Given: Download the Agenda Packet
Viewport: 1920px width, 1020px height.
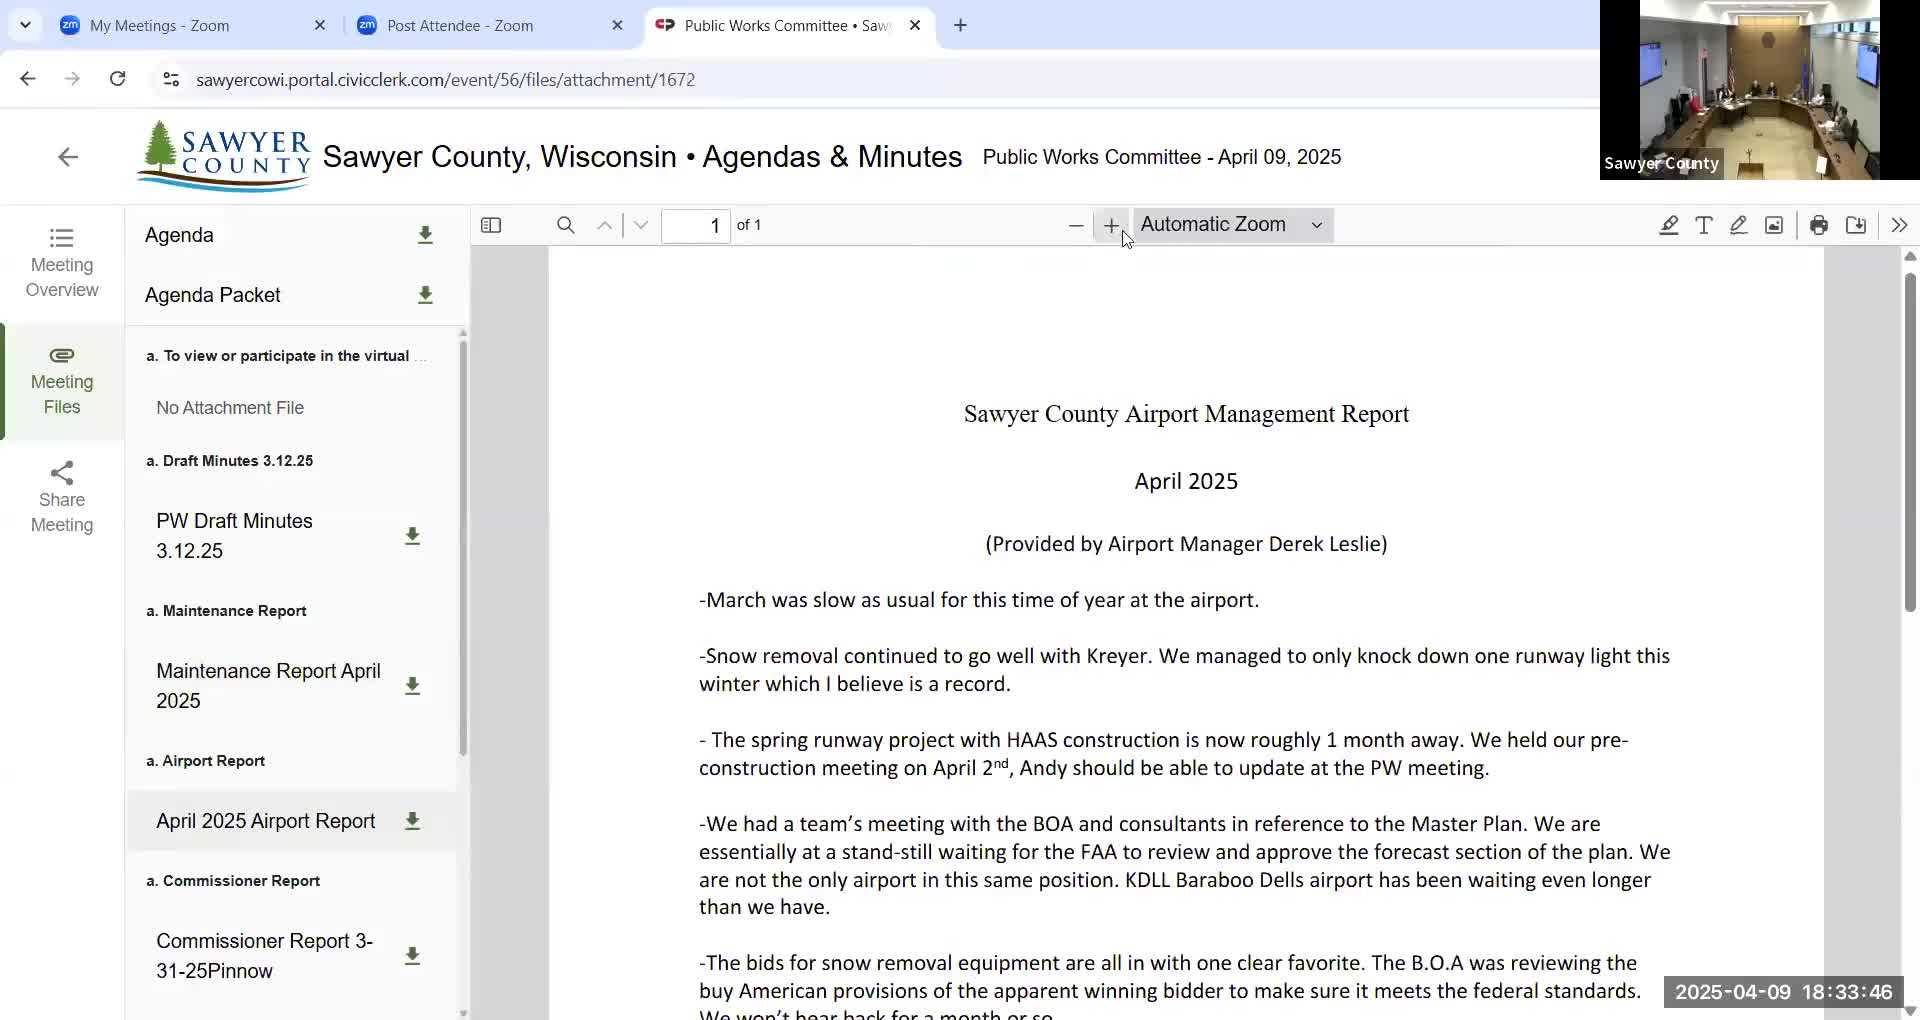Looking at the screenshot, I should (x=425, y=295).
